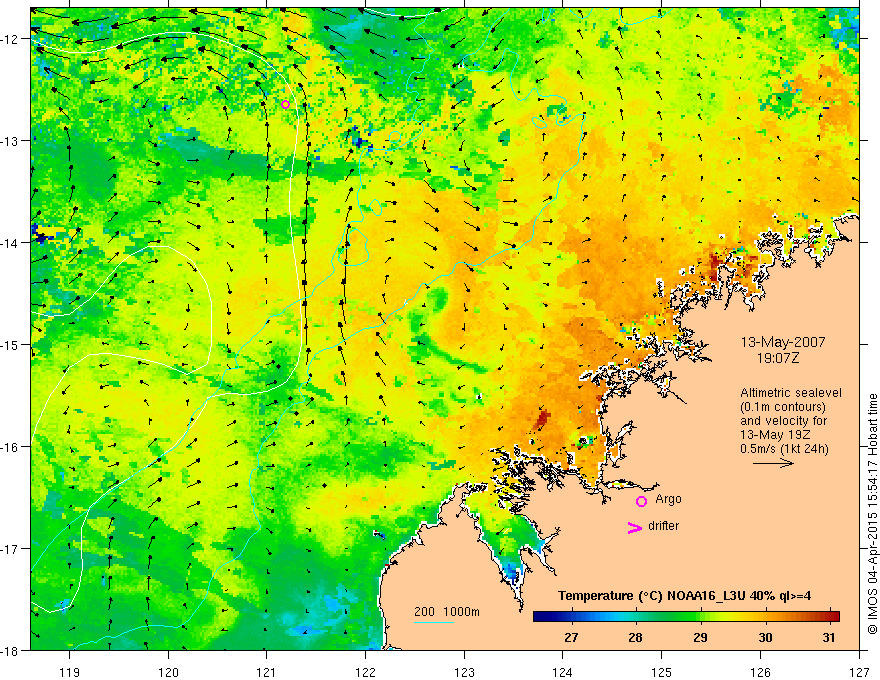Viewport: 880px width, 680px height.
Task: Click the longitude axis label 120
Action: (168, 672)
